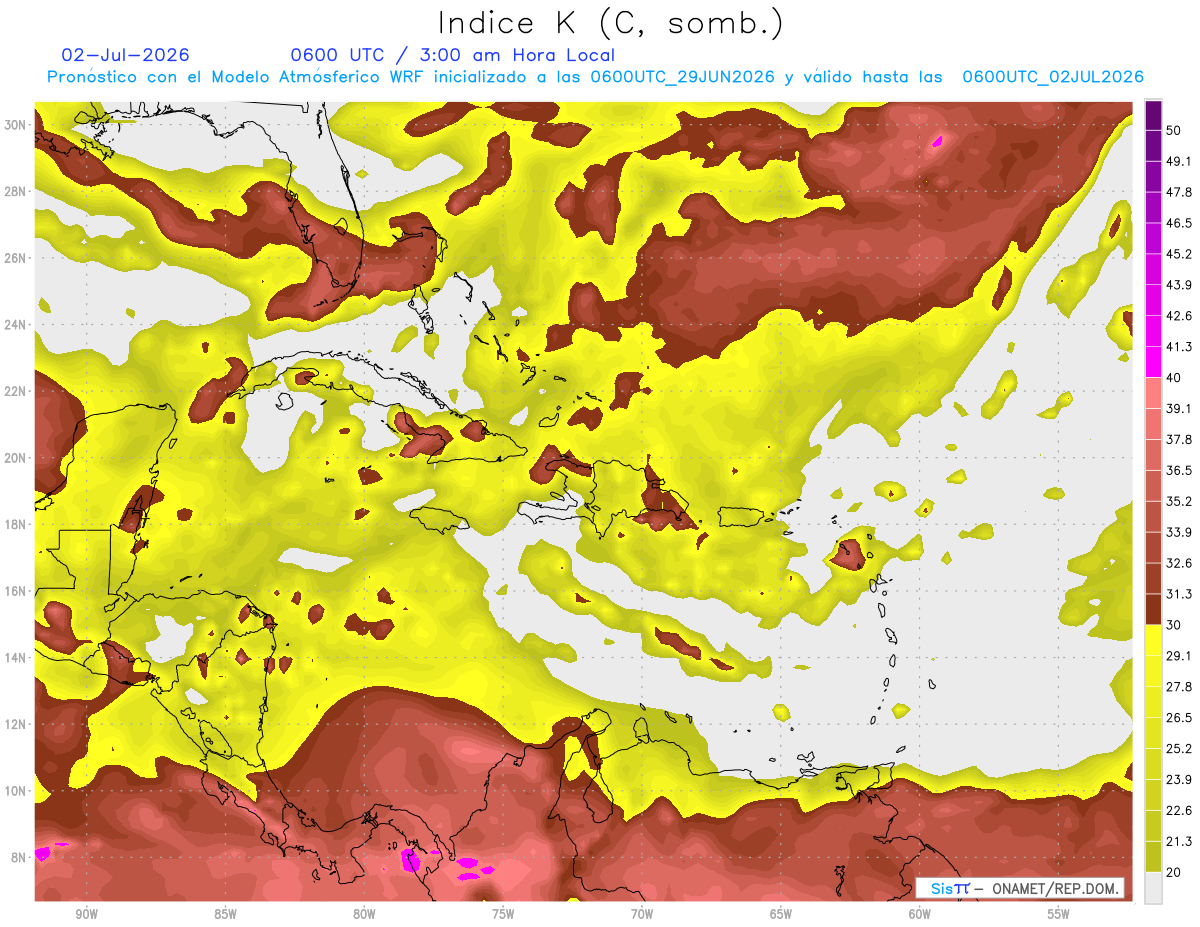This screenshot has width=1200, height=927.
Task: Click the colorbar value '41.3'
Action: (x=1178, y=347)
